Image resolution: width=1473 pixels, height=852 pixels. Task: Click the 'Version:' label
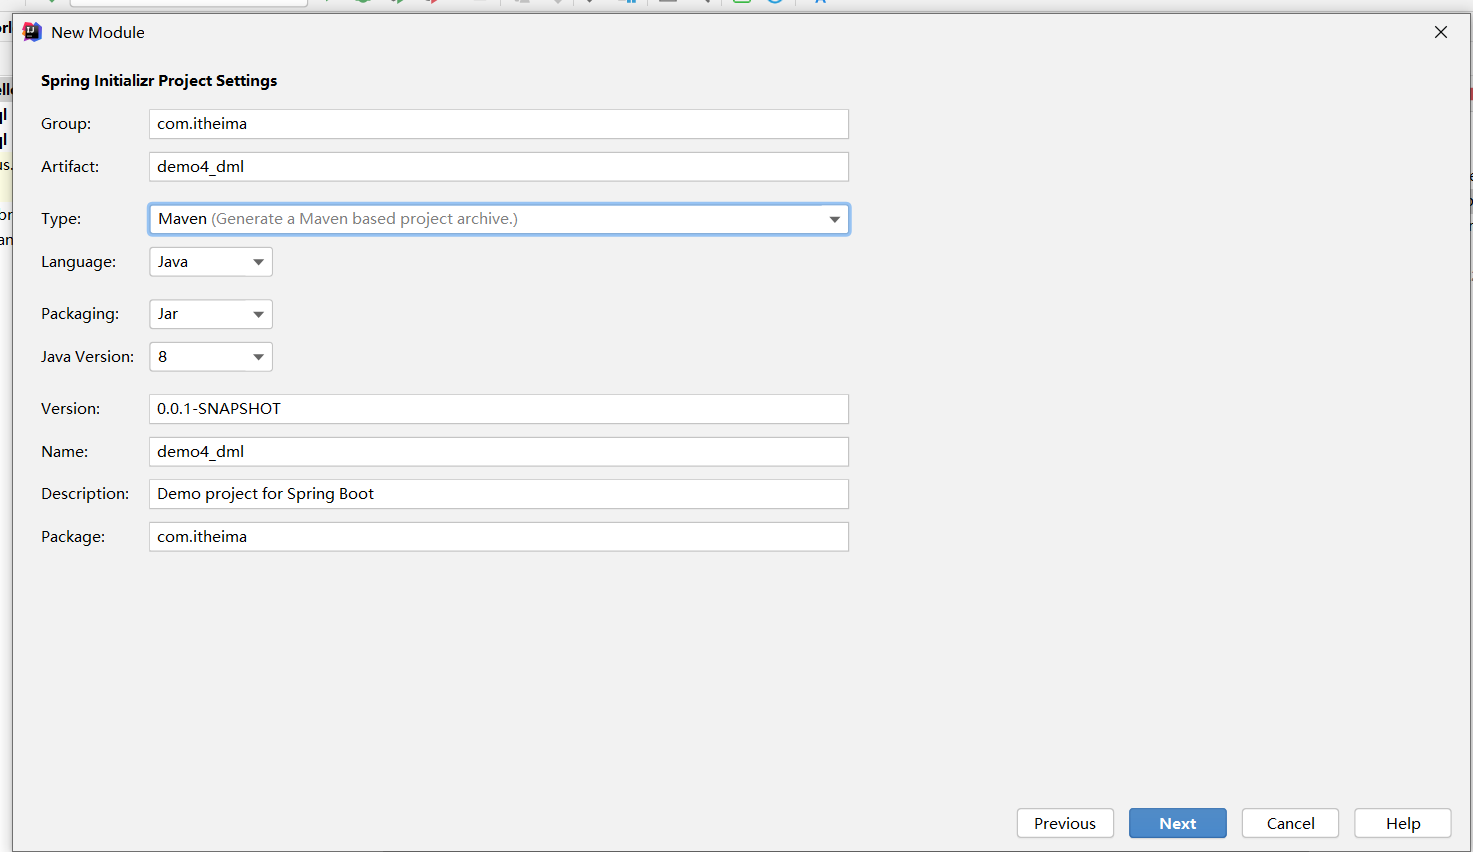click(x=71, y=409)
